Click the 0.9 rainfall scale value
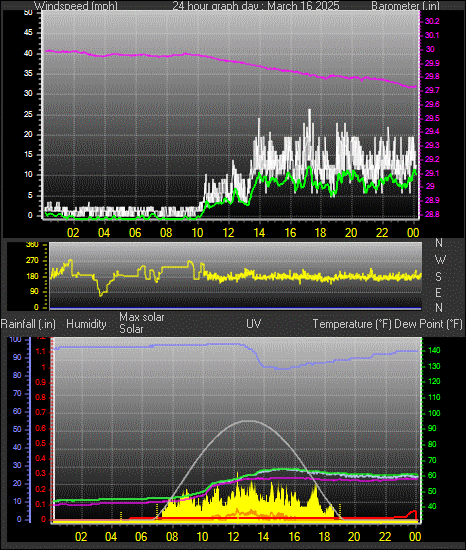 [41, 382]
